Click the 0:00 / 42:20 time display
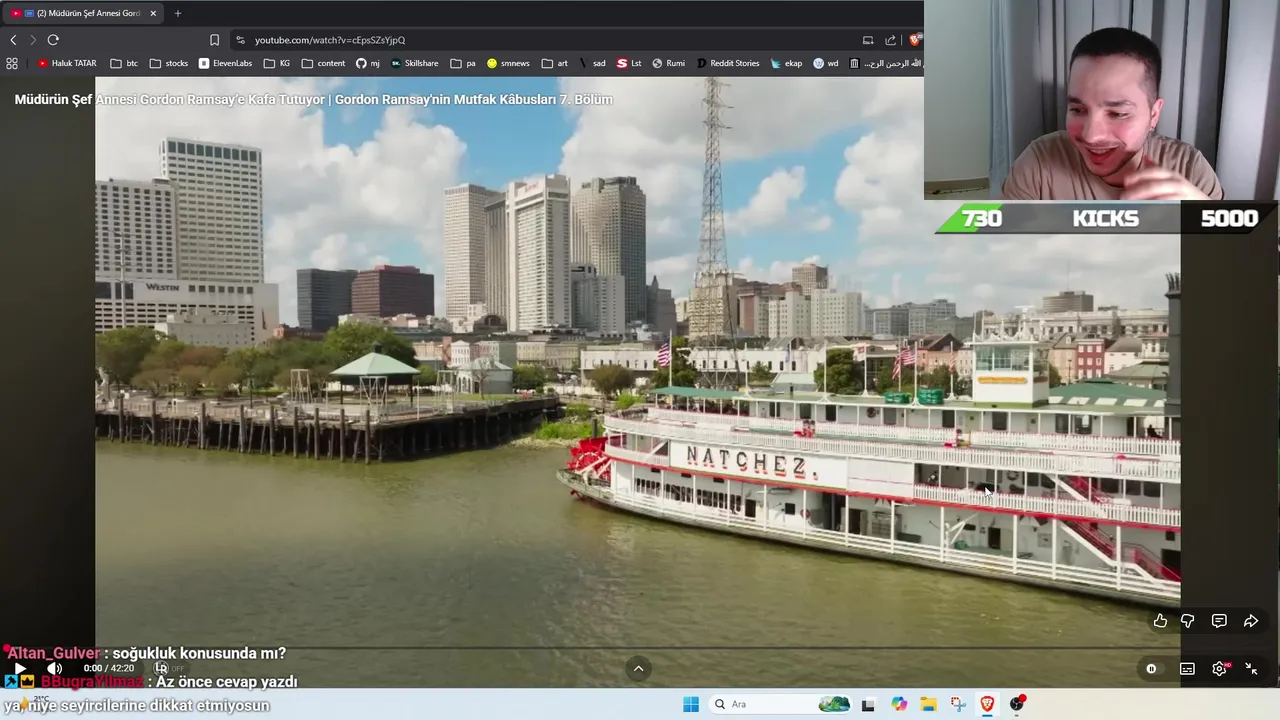 [x=108, y=668]
